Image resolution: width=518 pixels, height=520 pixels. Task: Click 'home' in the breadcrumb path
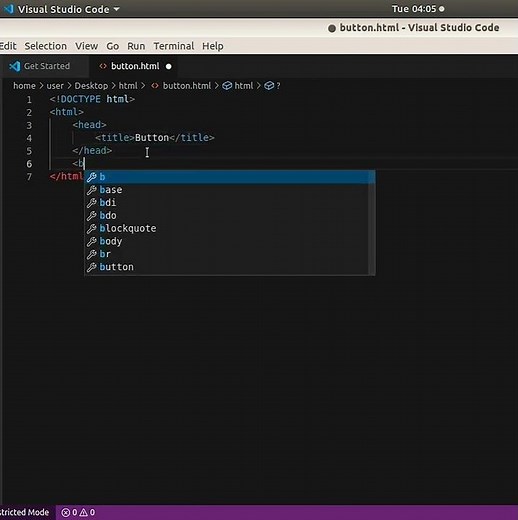click(24, 86)
